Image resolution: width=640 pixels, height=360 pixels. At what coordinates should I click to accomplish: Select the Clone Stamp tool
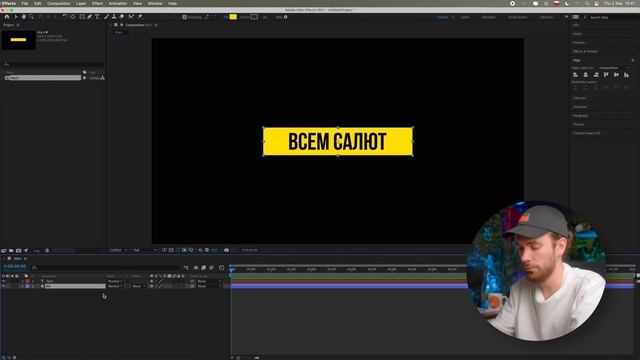click(114, 17)
